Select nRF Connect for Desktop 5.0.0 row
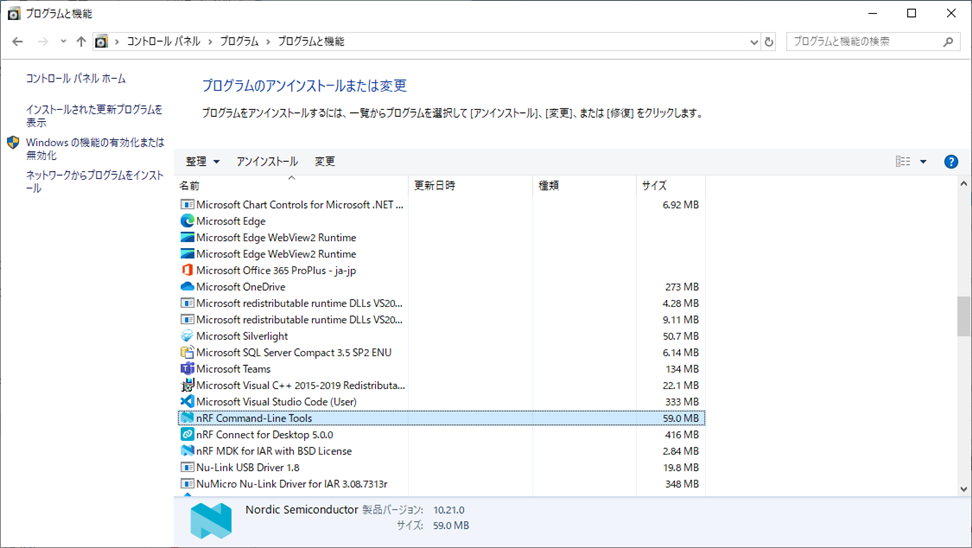This screenshot has height=548, width=972. 441,435
